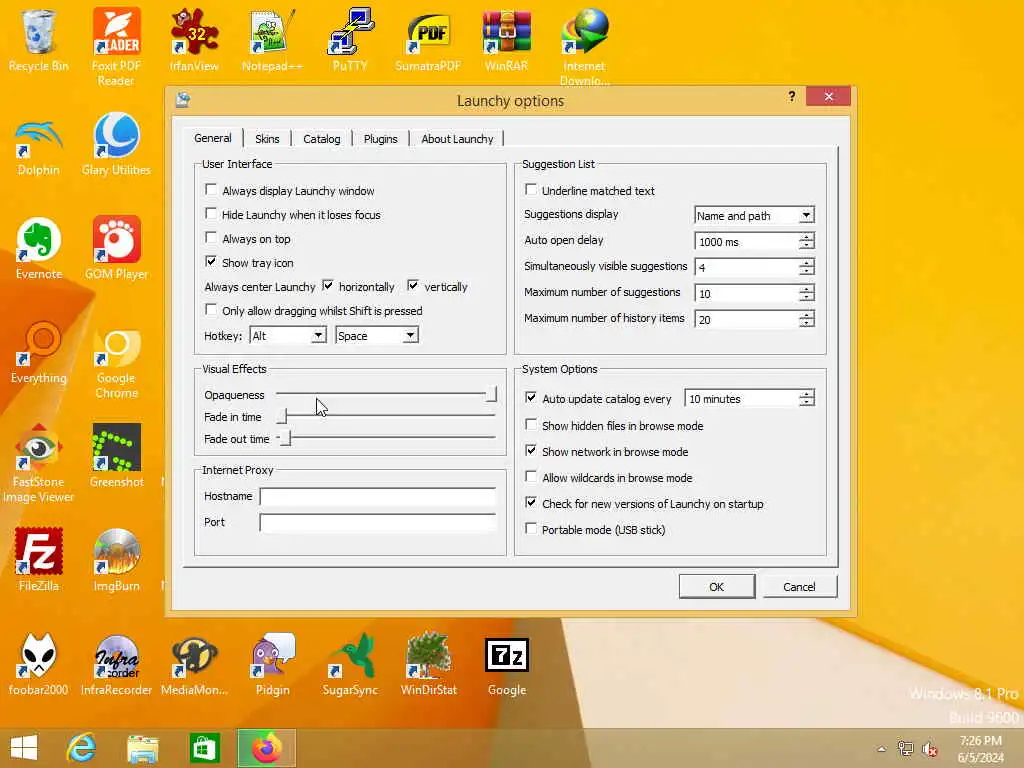Disable Auto update catalog every checkbox

[530, 398]
